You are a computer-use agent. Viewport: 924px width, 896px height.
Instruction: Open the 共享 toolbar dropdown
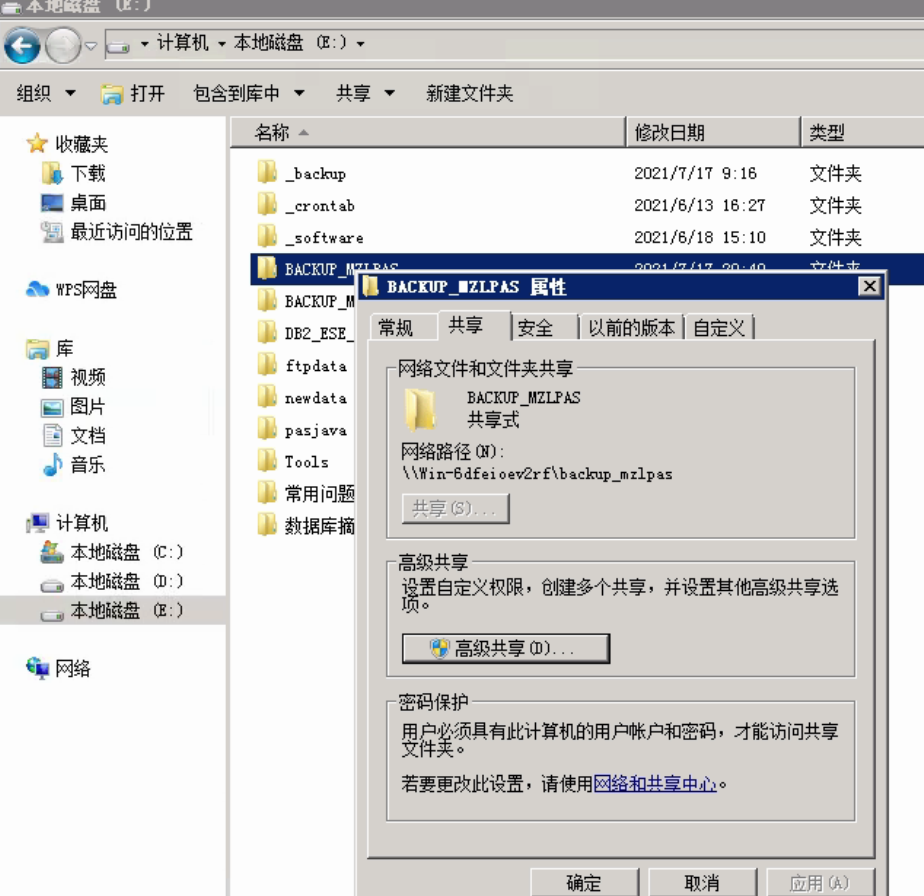point(365,93)
